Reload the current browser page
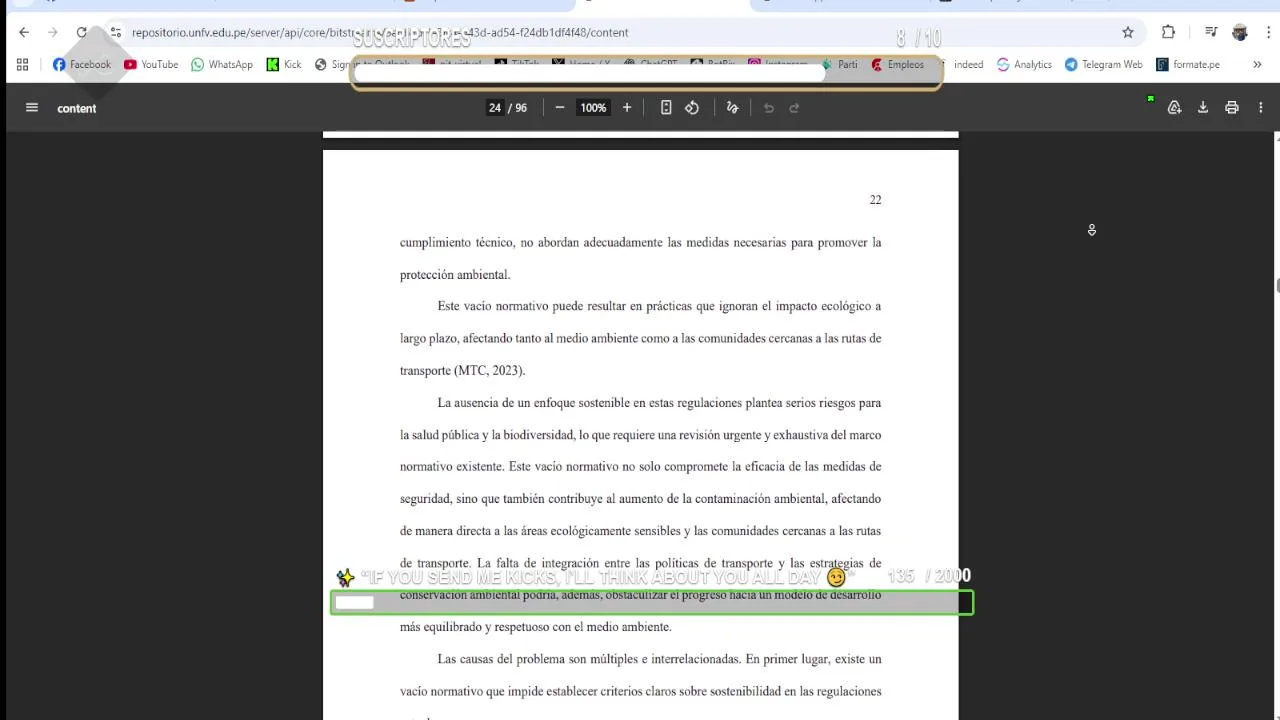The image size is (1280, 720). (x=81, y=32)
